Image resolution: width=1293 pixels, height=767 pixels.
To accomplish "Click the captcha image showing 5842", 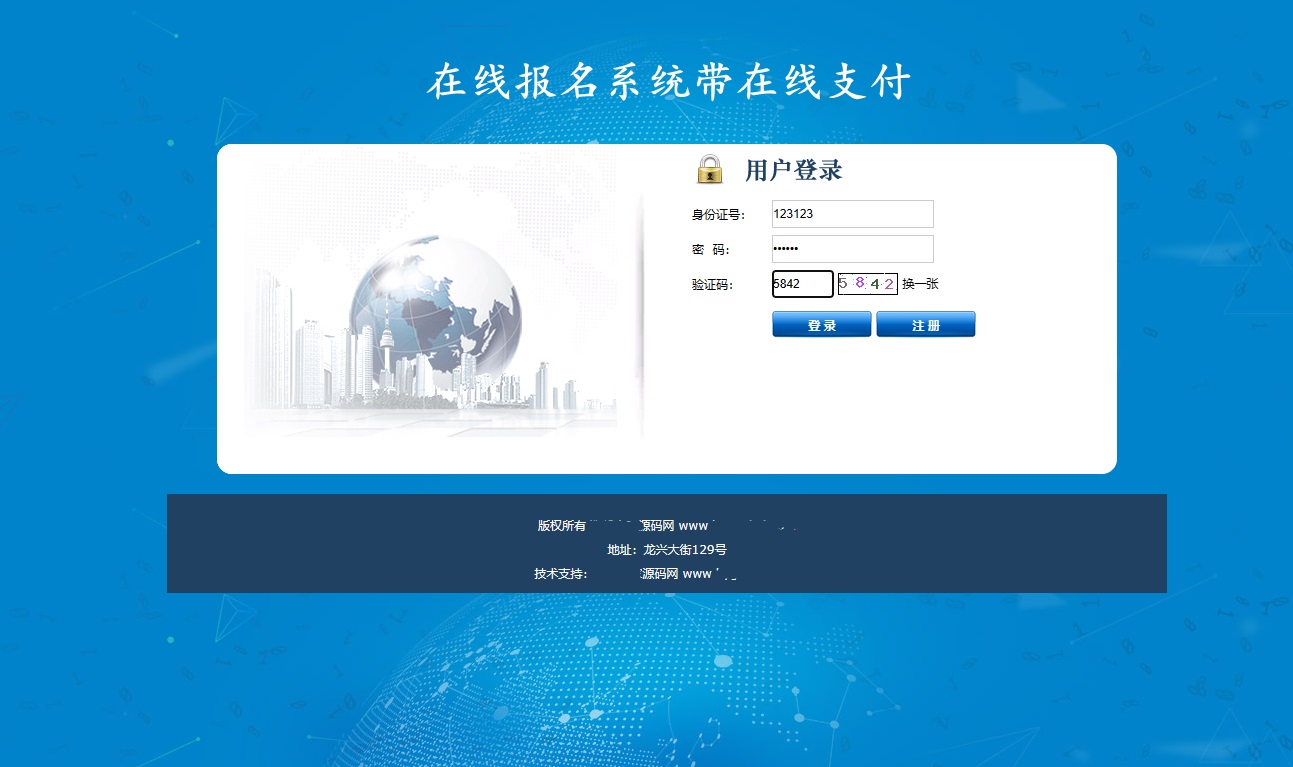I will tap(867, 284).
